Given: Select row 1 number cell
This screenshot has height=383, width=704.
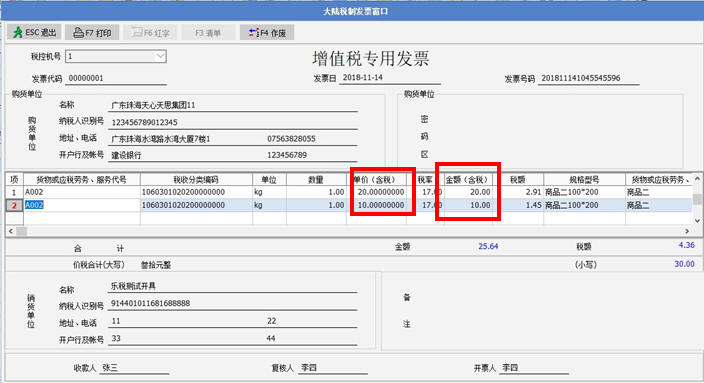Looking at the screenshot, I should click(14, 192).
